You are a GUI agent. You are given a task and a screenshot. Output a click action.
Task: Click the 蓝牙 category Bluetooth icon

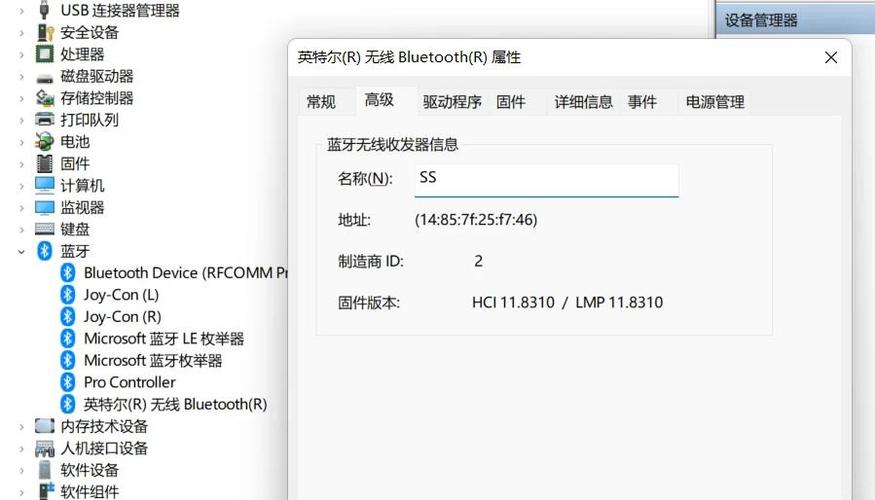coord(45,251)
